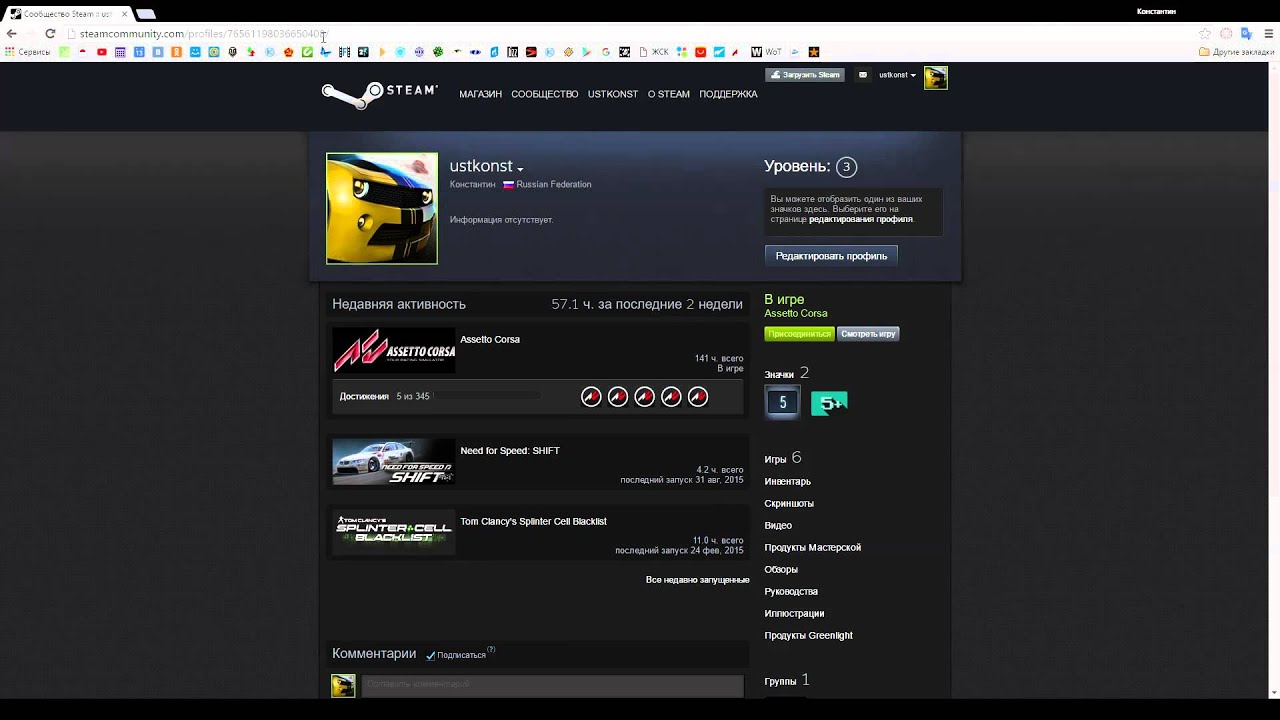Open МАГАЗИН menu

point(480,94)
